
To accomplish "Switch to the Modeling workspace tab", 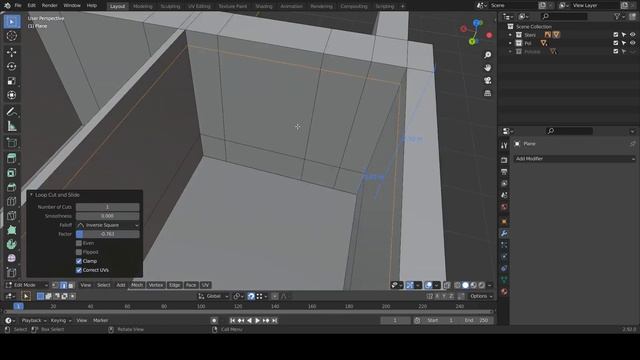I will (x=142, y=6).
